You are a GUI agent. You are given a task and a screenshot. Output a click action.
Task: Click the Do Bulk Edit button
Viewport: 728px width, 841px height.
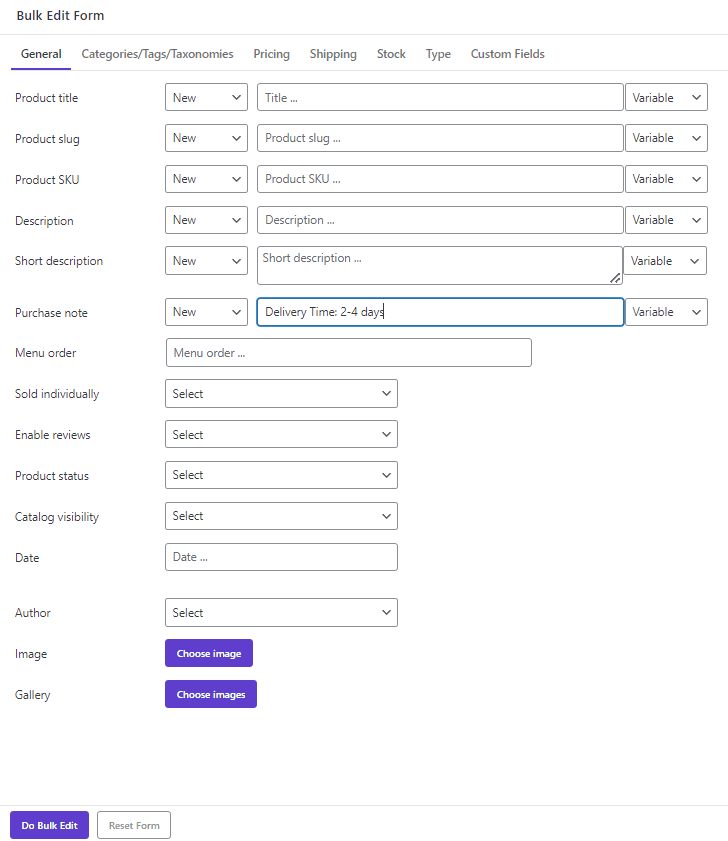point(48,825)
